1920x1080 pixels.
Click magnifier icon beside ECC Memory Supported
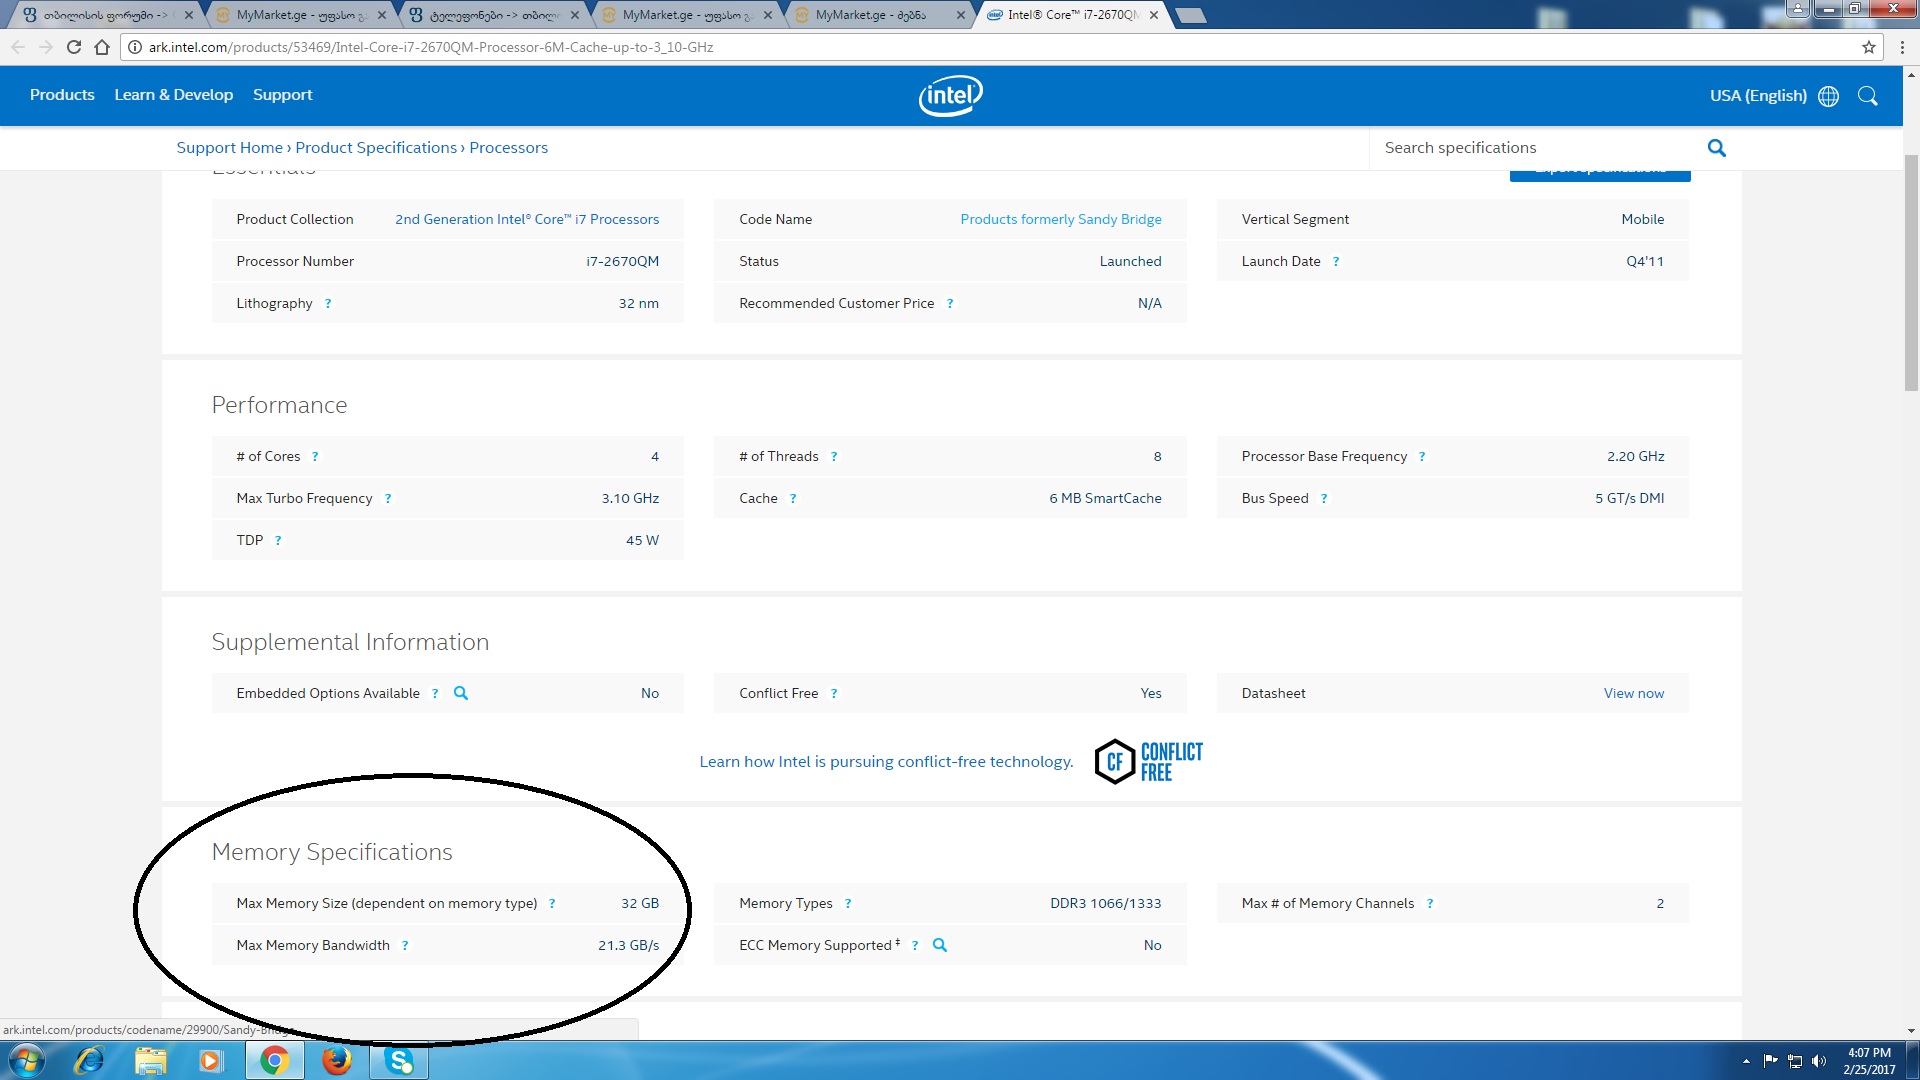point(939,945)
